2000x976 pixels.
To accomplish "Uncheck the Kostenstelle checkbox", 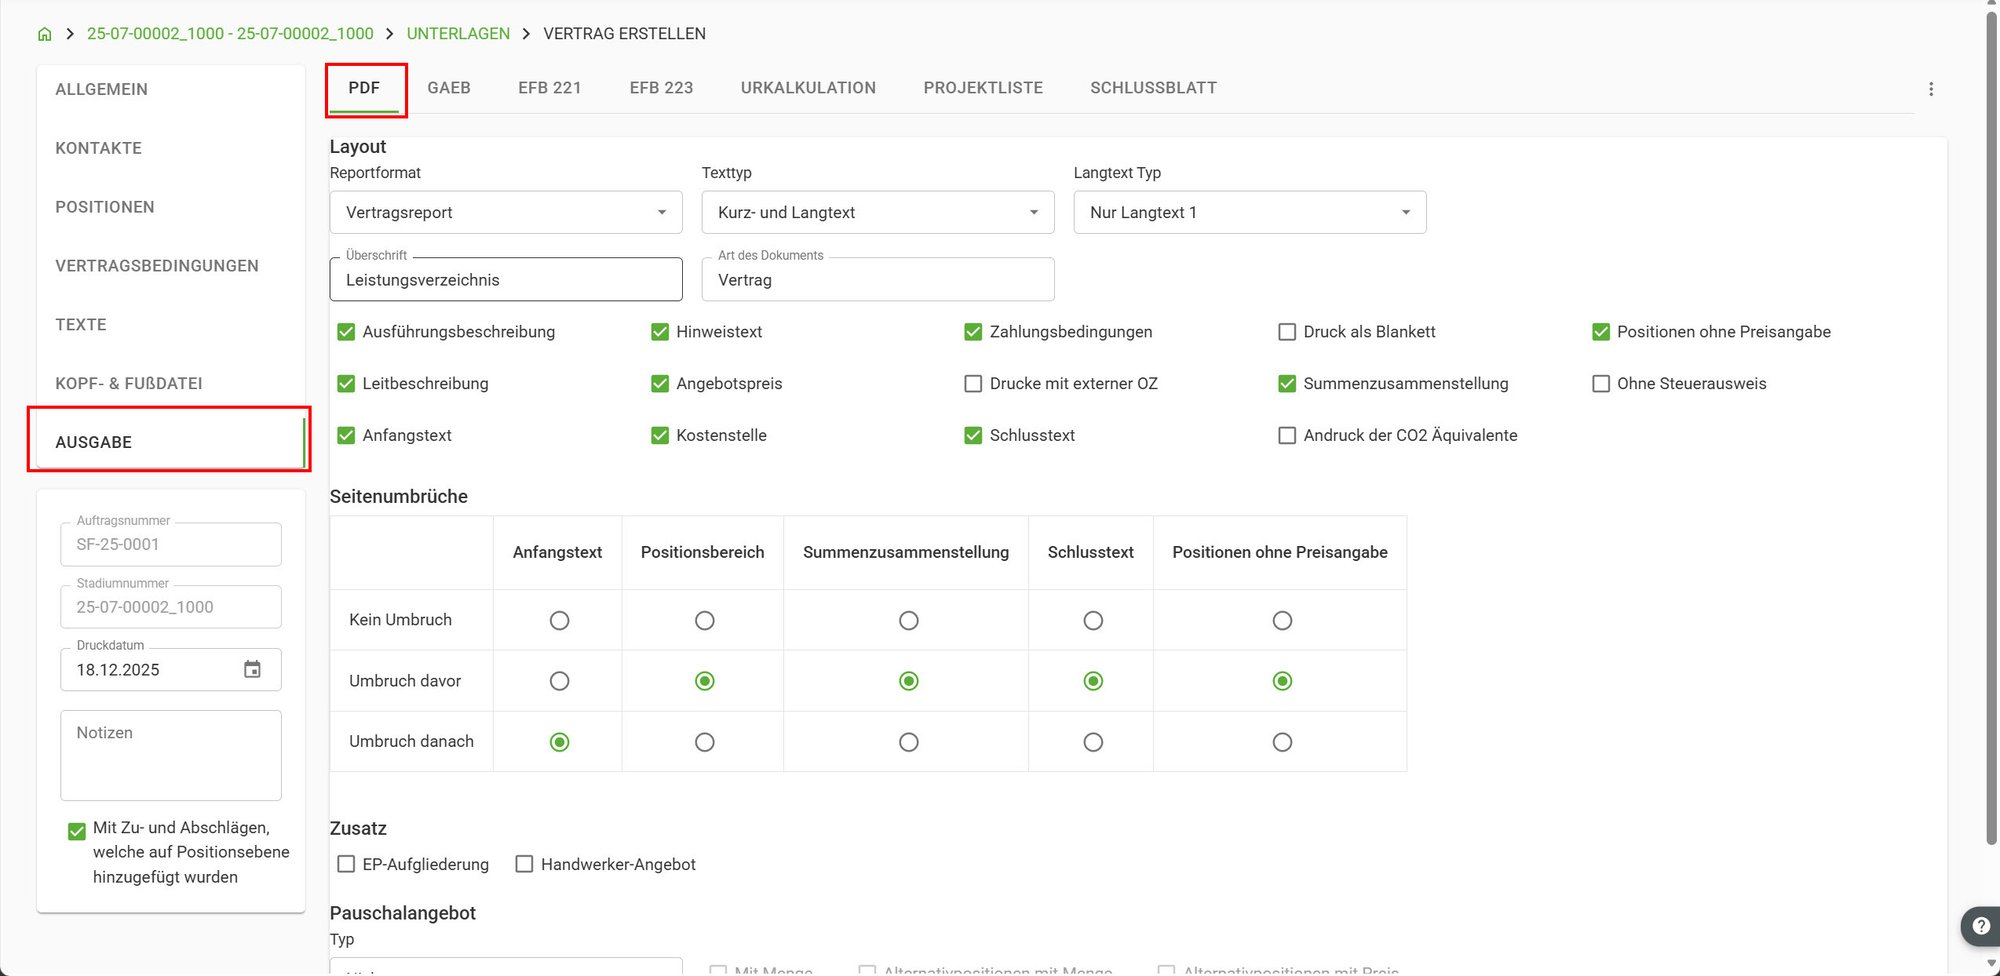I will point(660,435).
